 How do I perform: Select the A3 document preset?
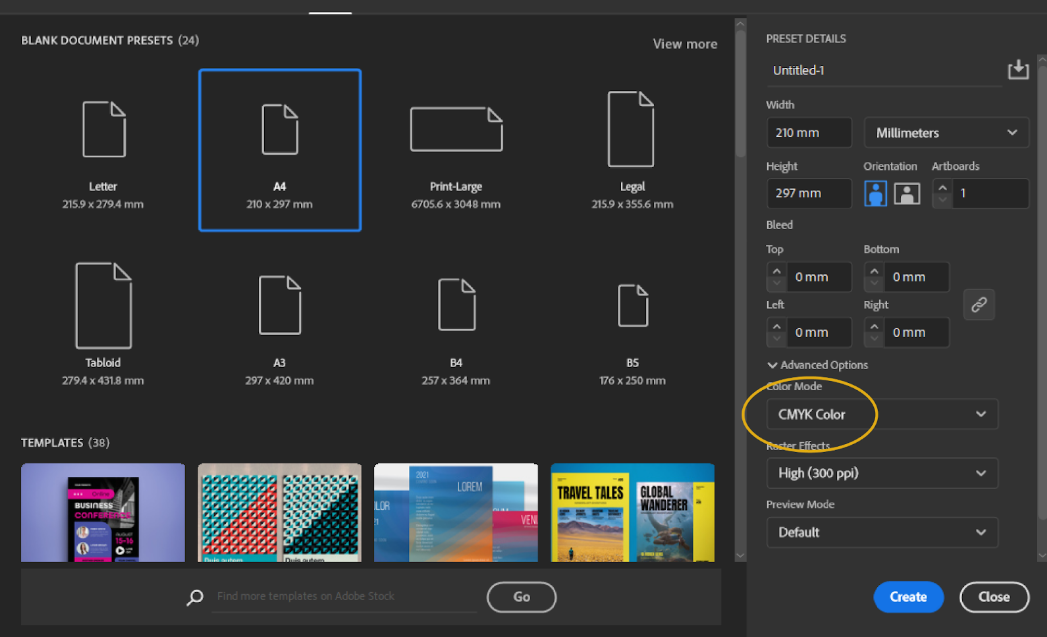click(280, 306)
